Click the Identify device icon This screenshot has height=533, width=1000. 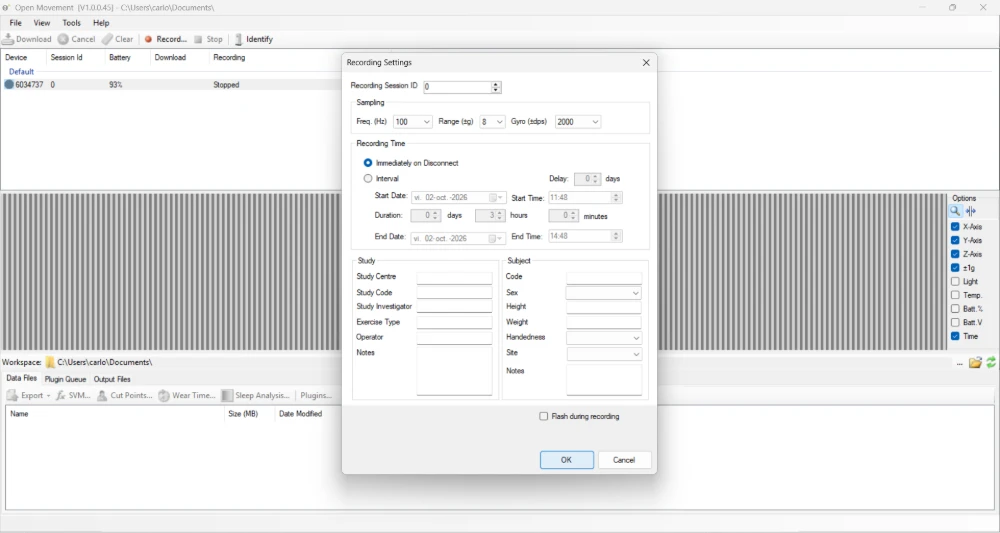click(239, 39)
